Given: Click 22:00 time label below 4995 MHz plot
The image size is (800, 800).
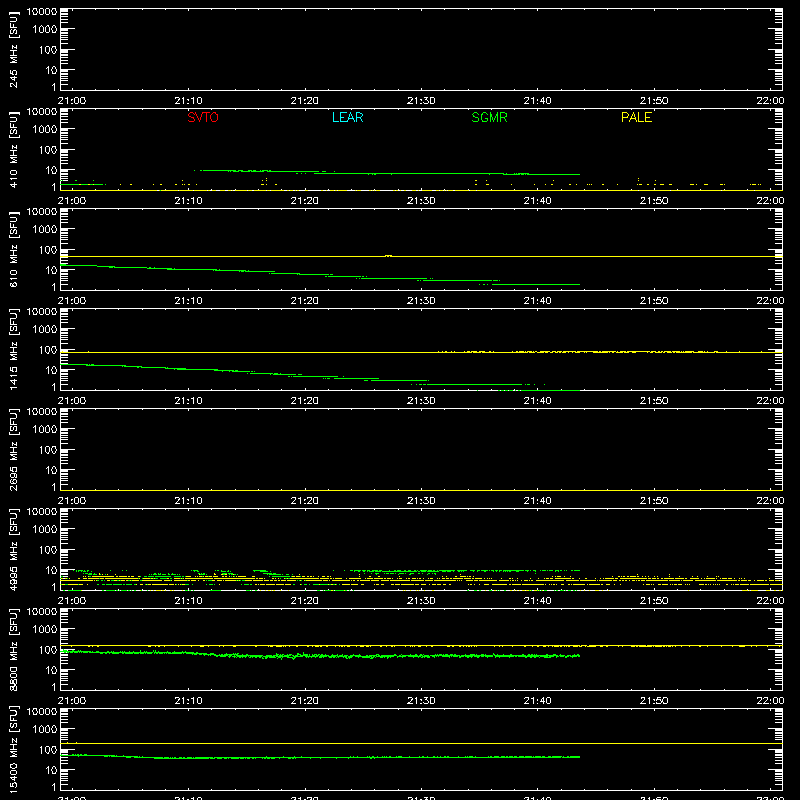Looking at the screenshot, I should pyautogui.click(x=770, y=601).
